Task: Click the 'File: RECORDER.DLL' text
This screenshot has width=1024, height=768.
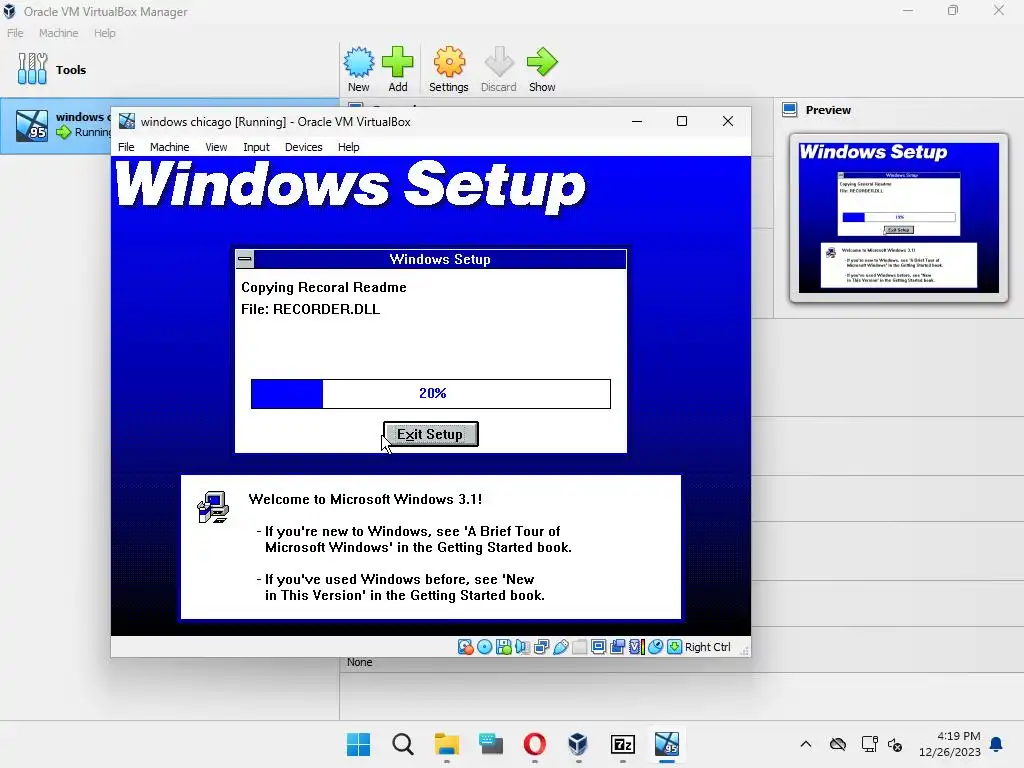Action: click(x=310, y=309)
